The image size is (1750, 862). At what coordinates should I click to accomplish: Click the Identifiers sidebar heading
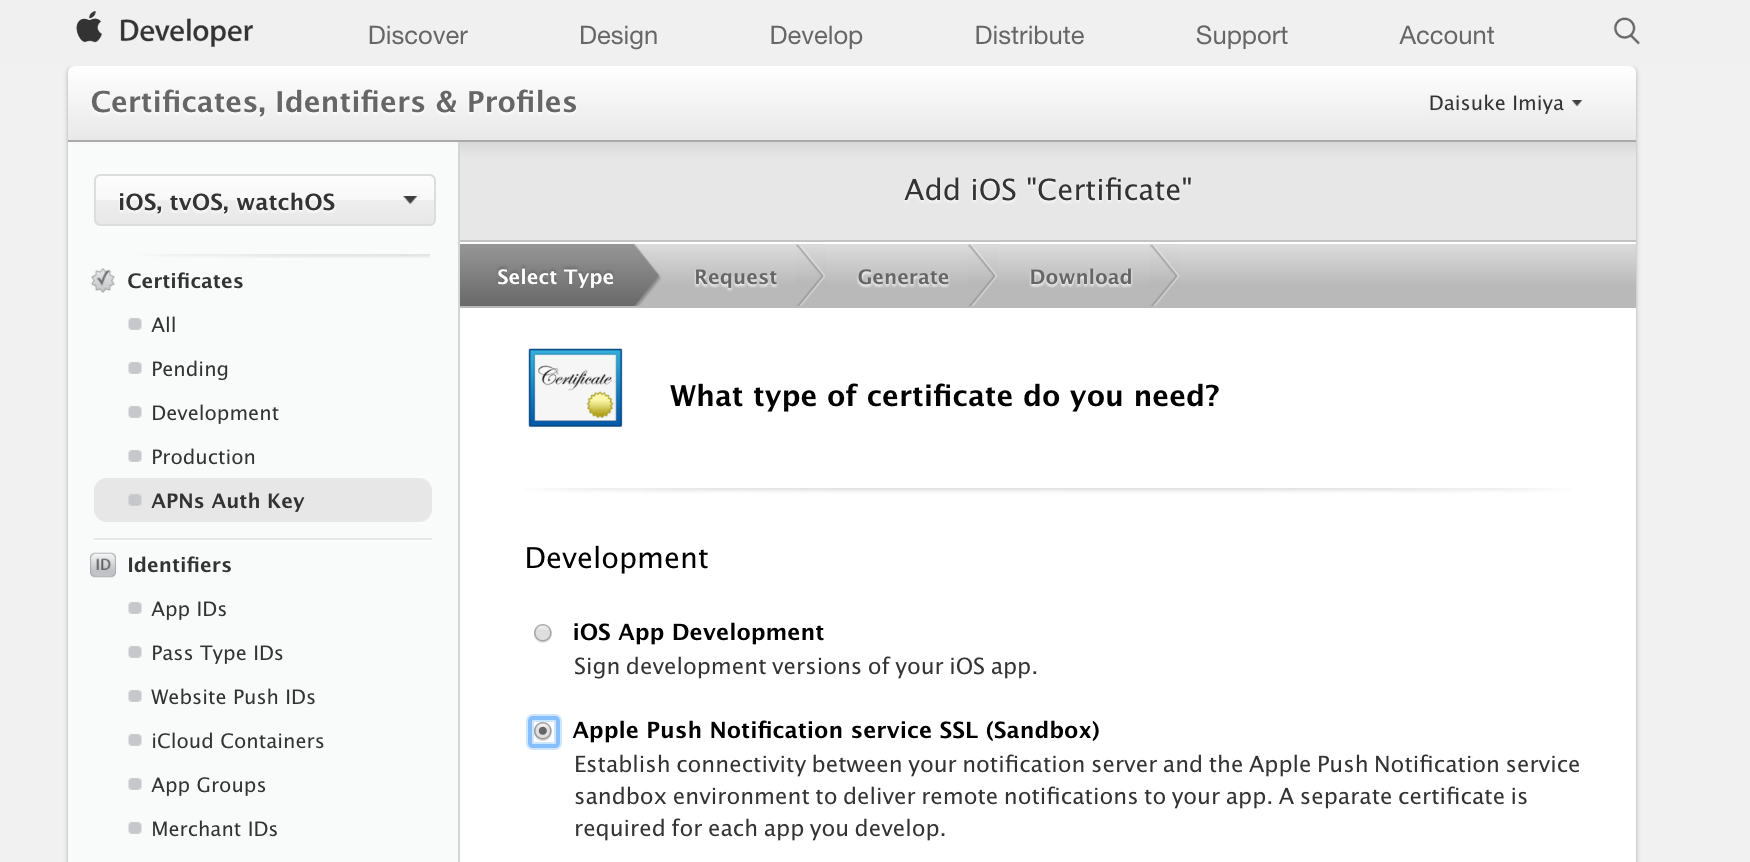tap(179, 565)
